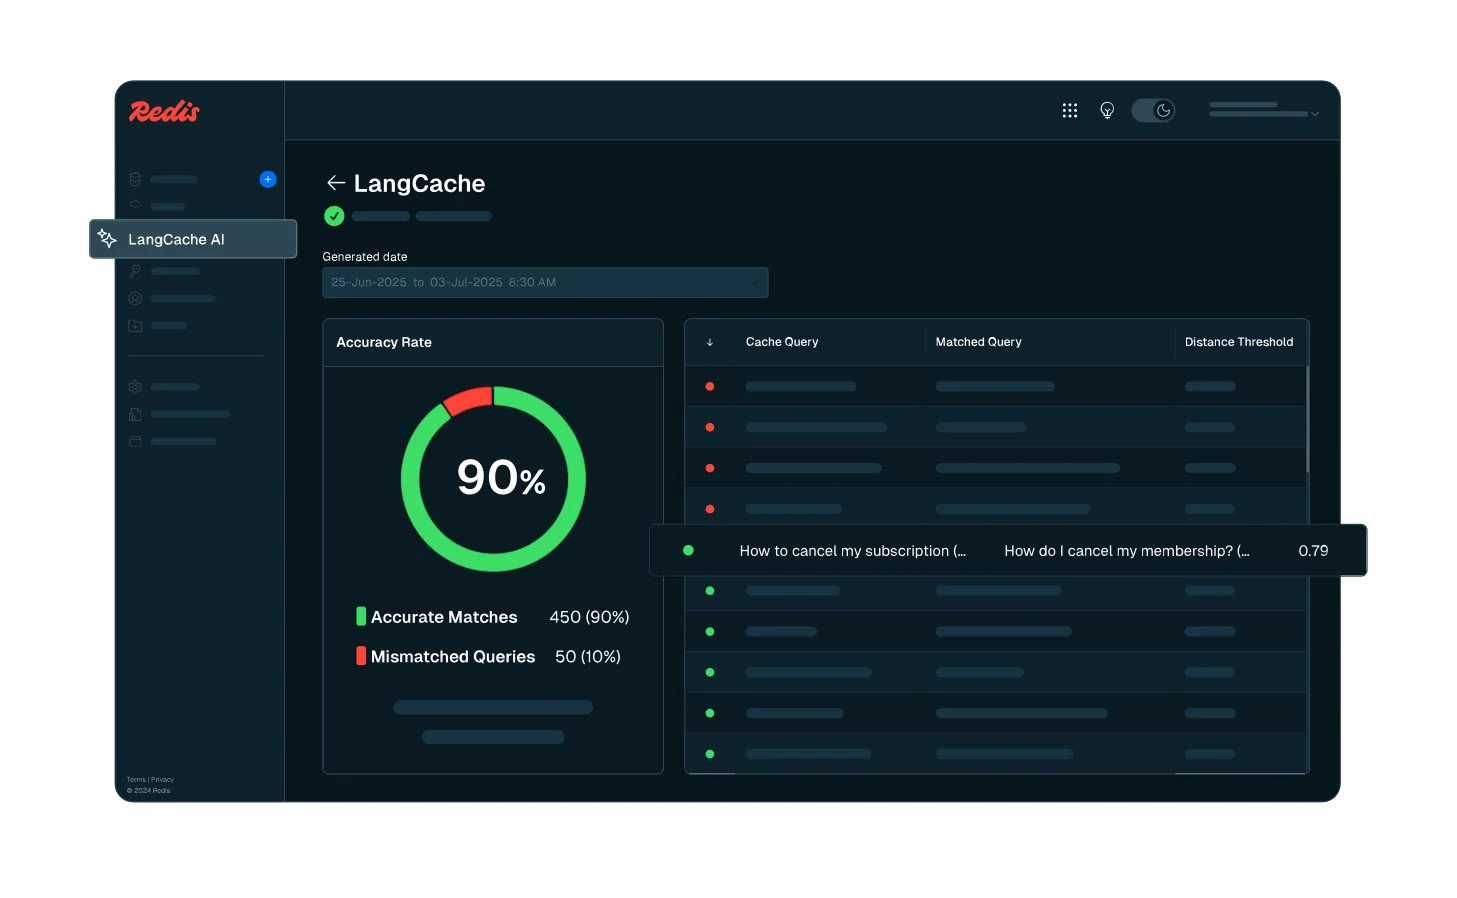
Task: Select the "How do I cancel my membership?" cell
Action: click(x=1127, y=551)
